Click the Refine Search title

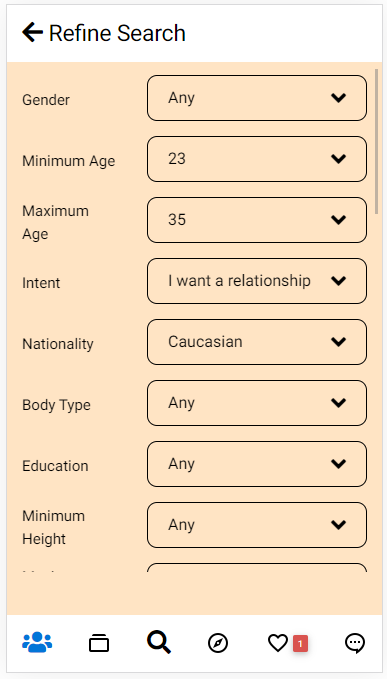(x=117, y=33)
